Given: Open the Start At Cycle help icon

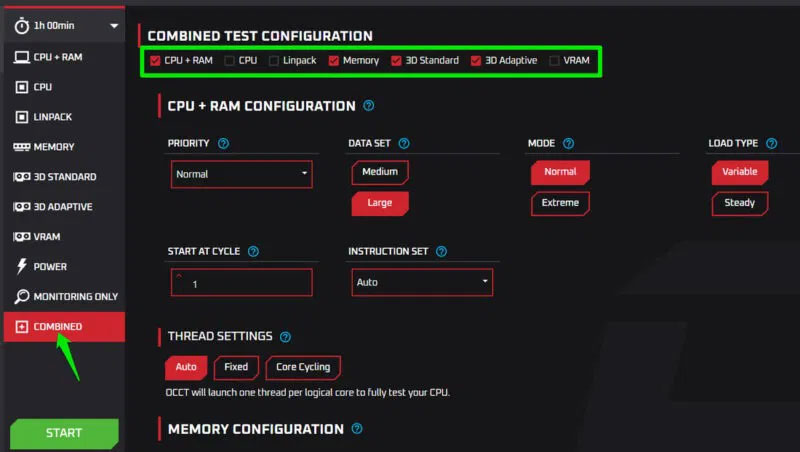Looking at the screenshot, I should pos(253,251).
